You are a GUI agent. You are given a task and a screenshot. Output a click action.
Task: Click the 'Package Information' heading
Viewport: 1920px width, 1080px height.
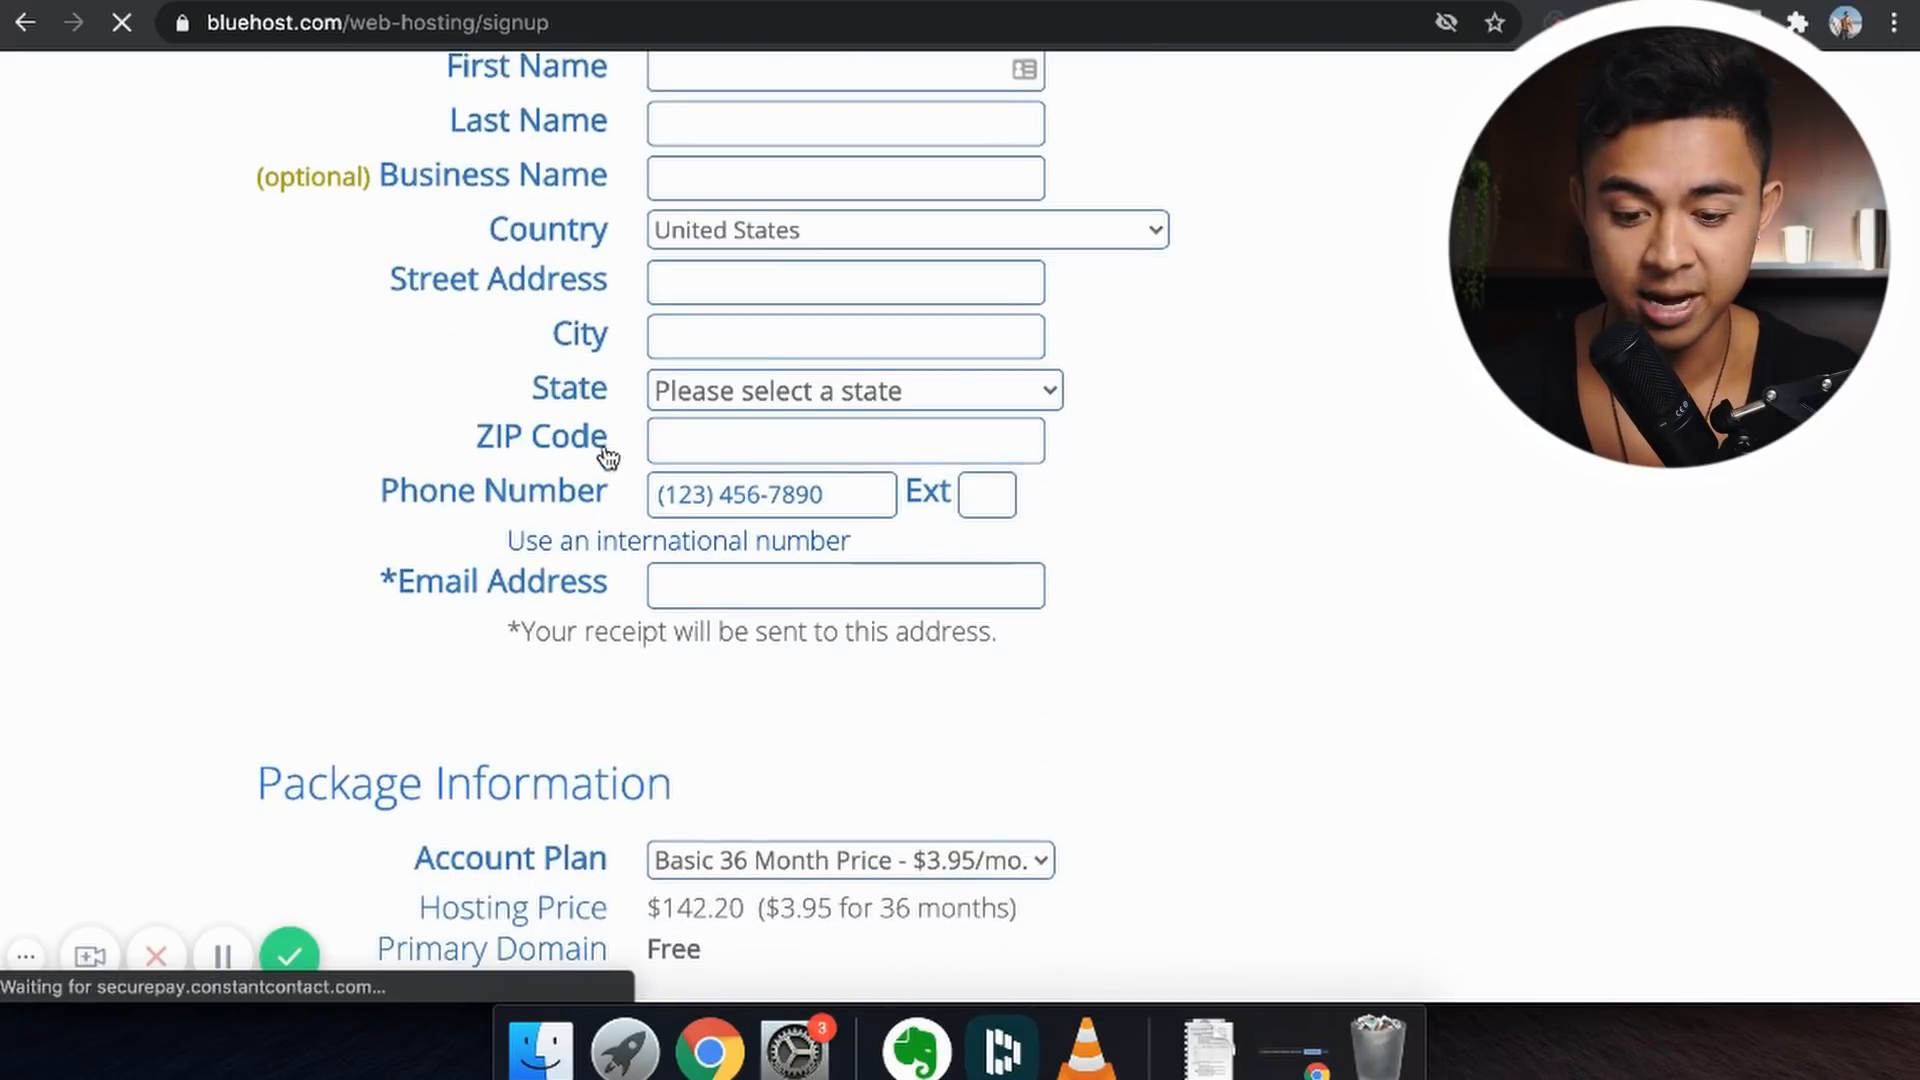[x=464, y=784]
